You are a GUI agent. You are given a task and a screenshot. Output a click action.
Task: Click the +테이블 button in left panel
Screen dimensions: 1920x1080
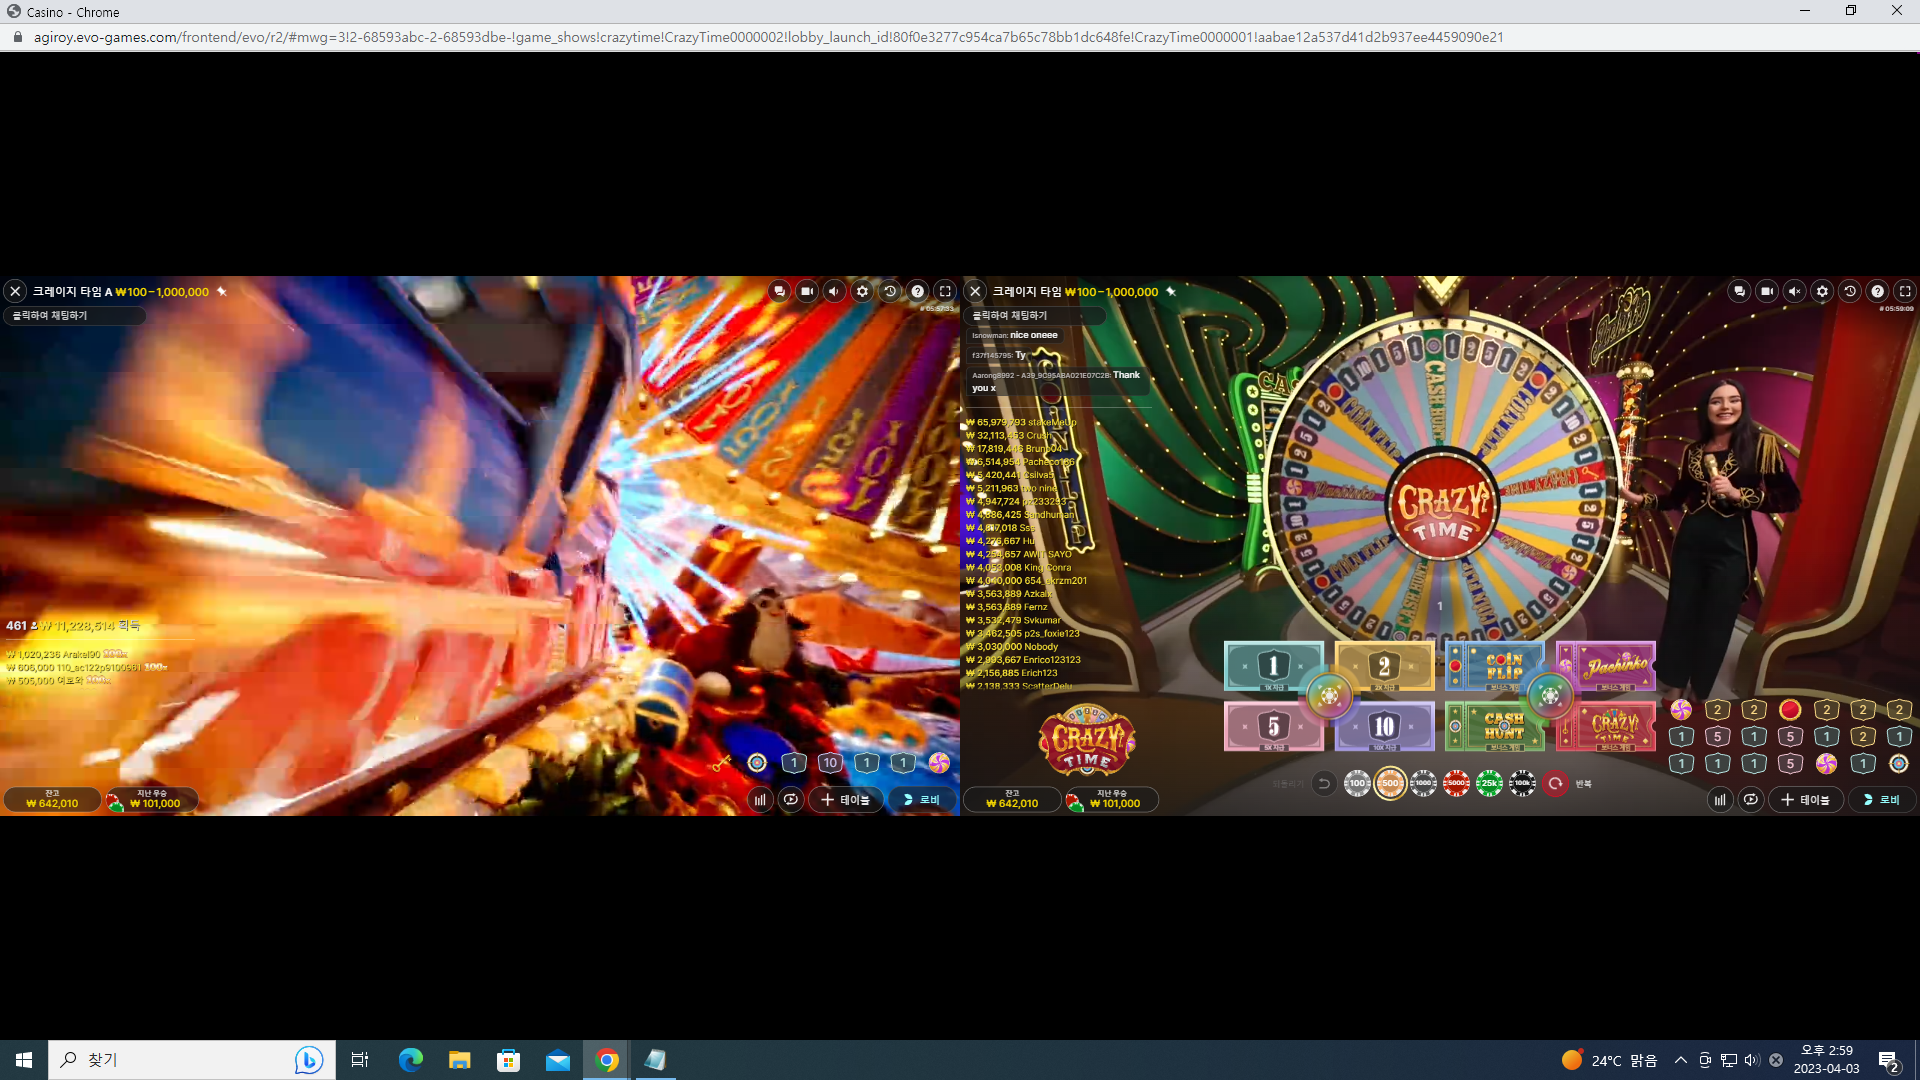pos(846,800)
